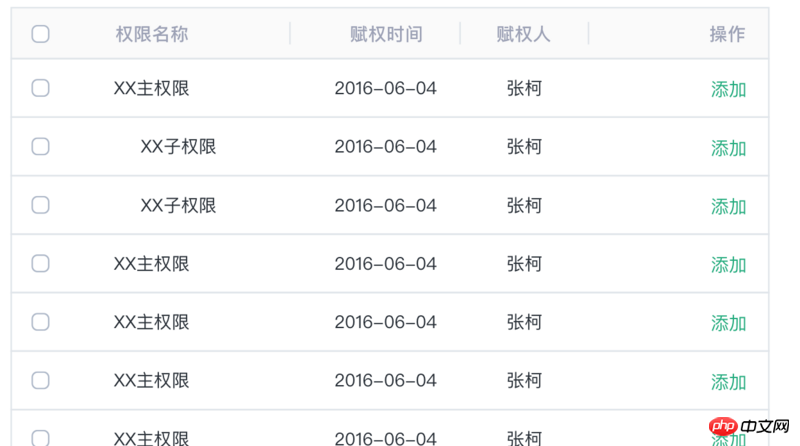Check the sixth row's checkbox
This screenshot has width=800, height=446.
click(40, 381)
